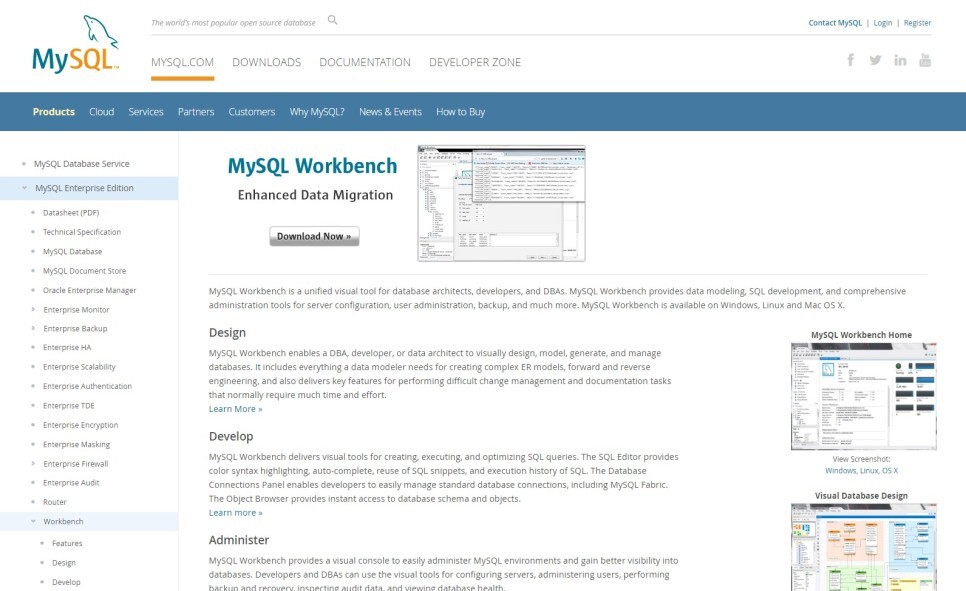This screenshot has height=591, width=966.
Task: Open Products in blue navigation bar
Action: coord(54,112)
